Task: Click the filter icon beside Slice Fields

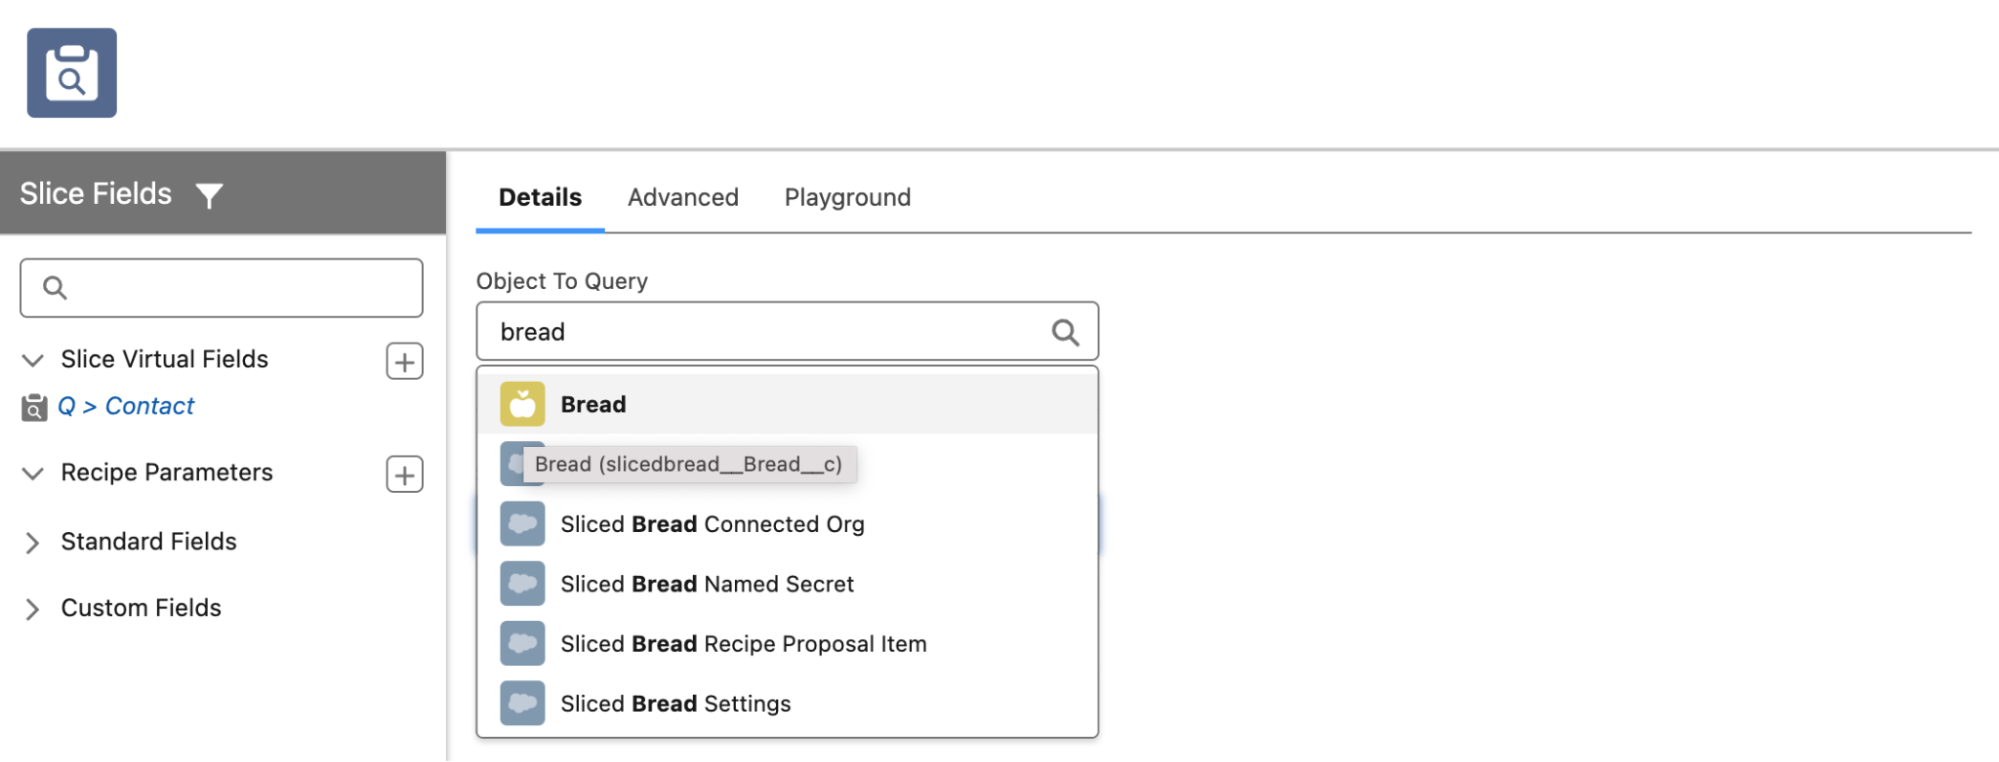Action: pos(210,195)
